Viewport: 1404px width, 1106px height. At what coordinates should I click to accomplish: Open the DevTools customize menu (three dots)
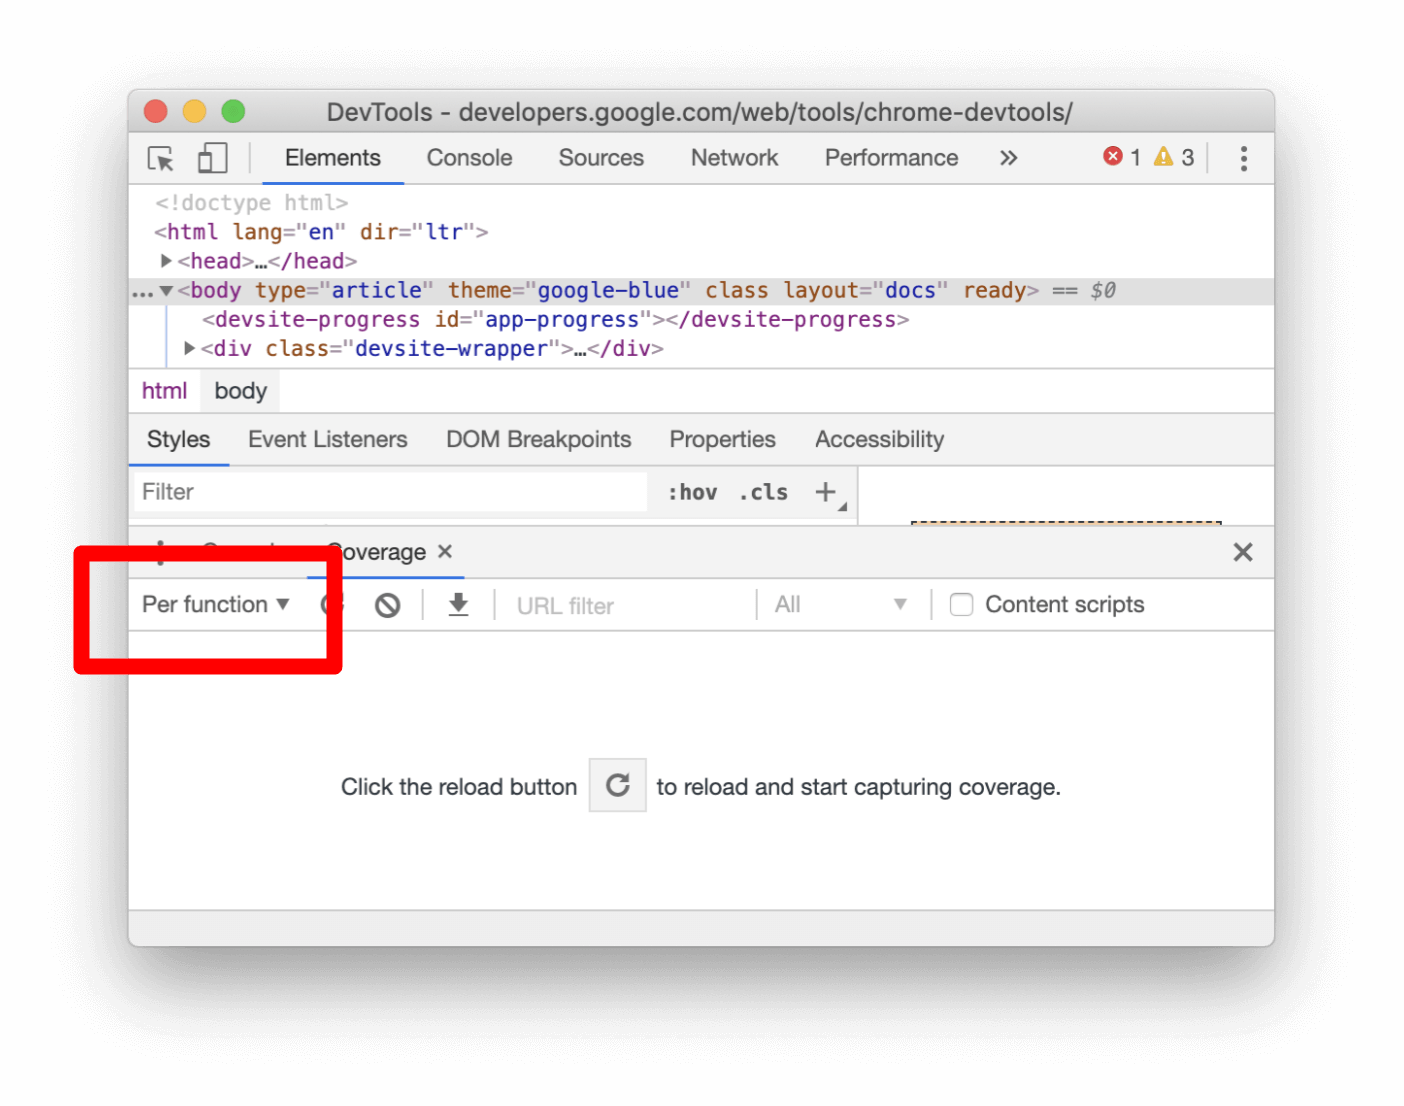pos(1243,158)
